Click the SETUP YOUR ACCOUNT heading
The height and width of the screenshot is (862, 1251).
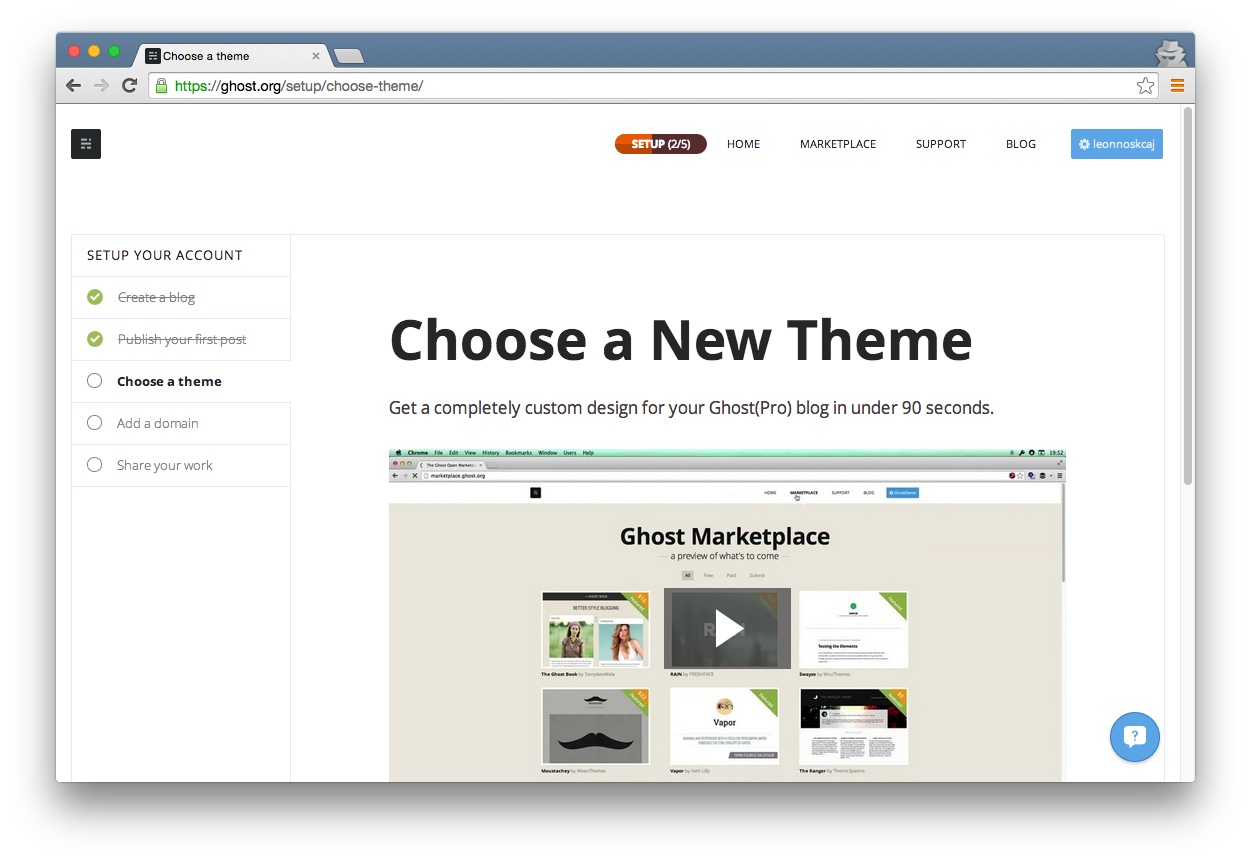coord(165,255)
